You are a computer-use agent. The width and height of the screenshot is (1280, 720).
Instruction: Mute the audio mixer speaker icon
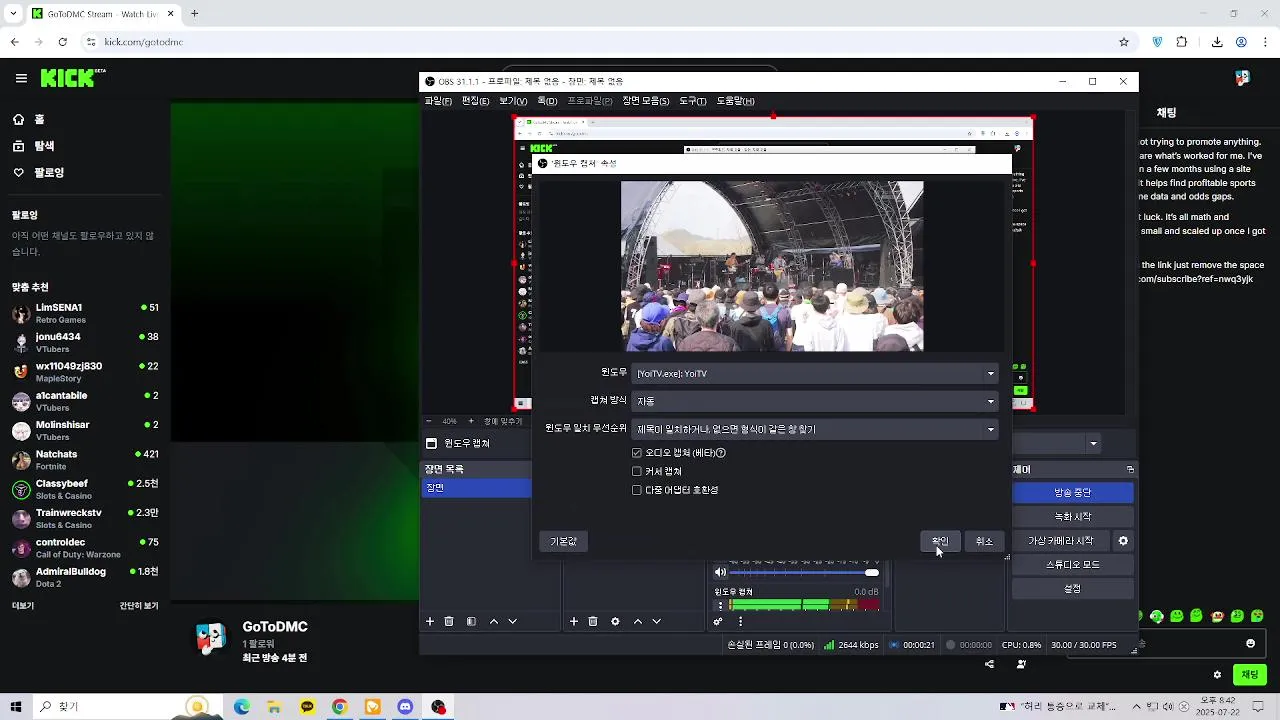tap(720, 572)
